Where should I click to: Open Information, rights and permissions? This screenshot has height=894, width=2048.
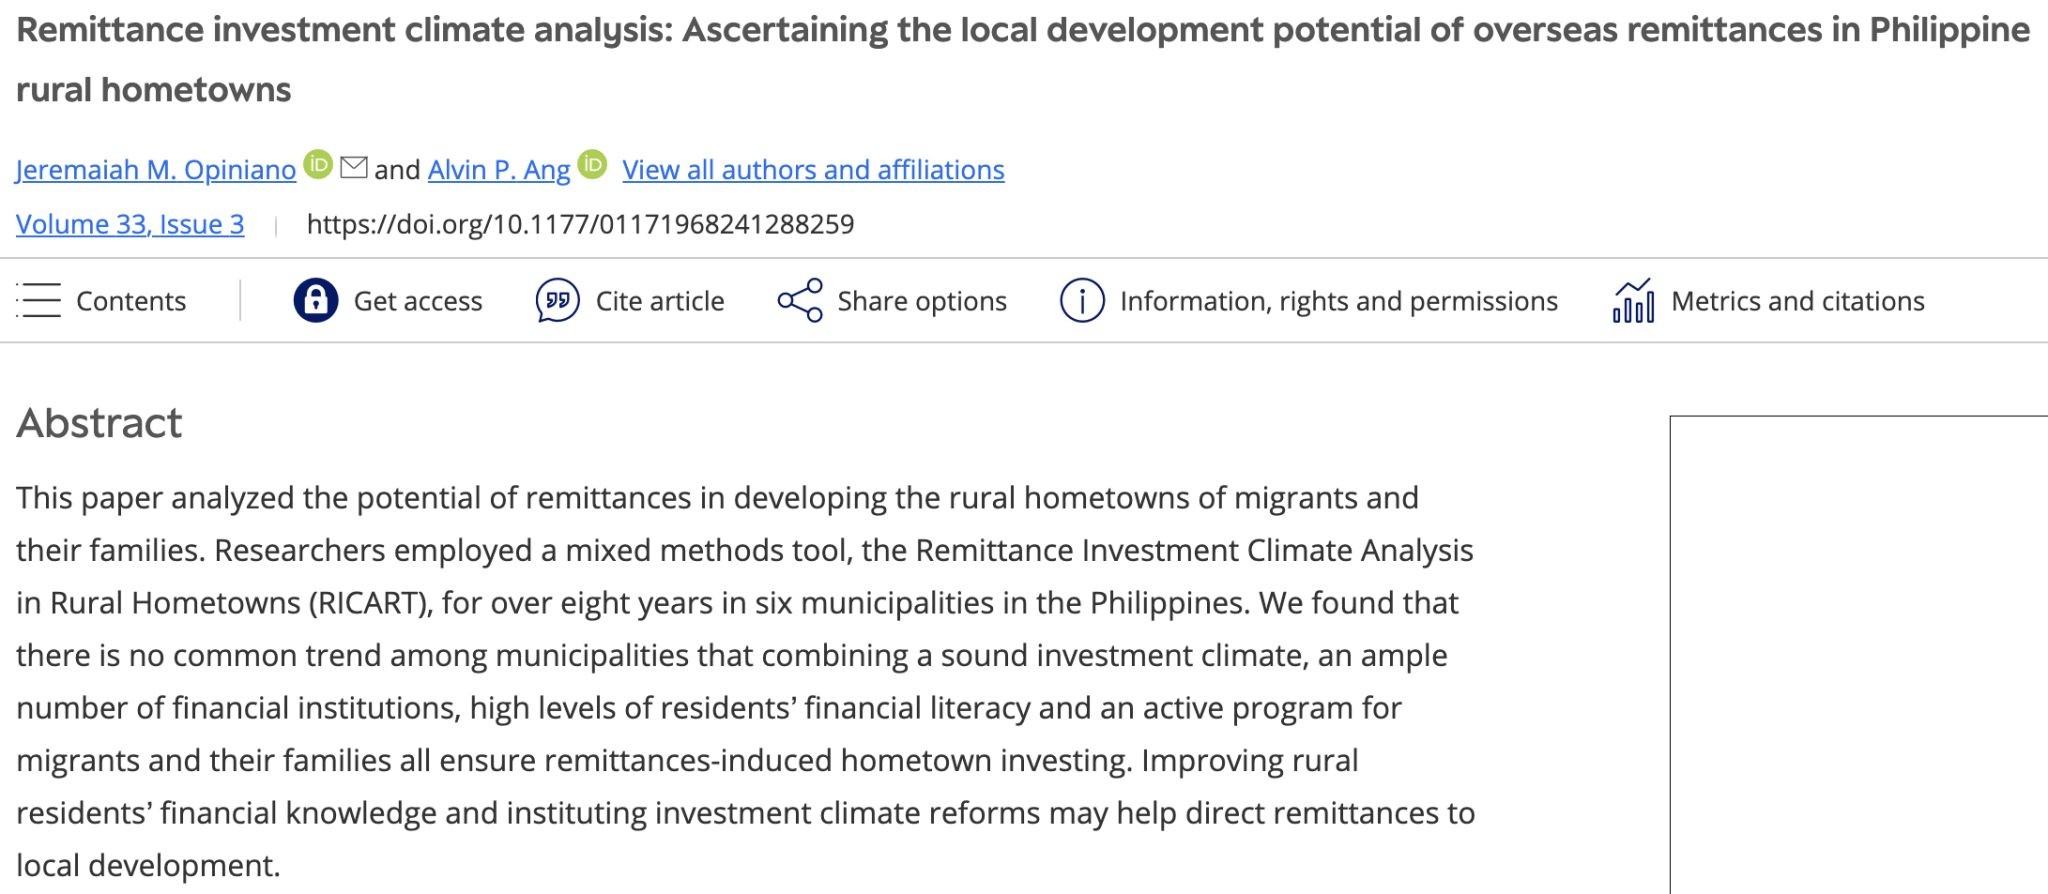[x=1339, y=301]
